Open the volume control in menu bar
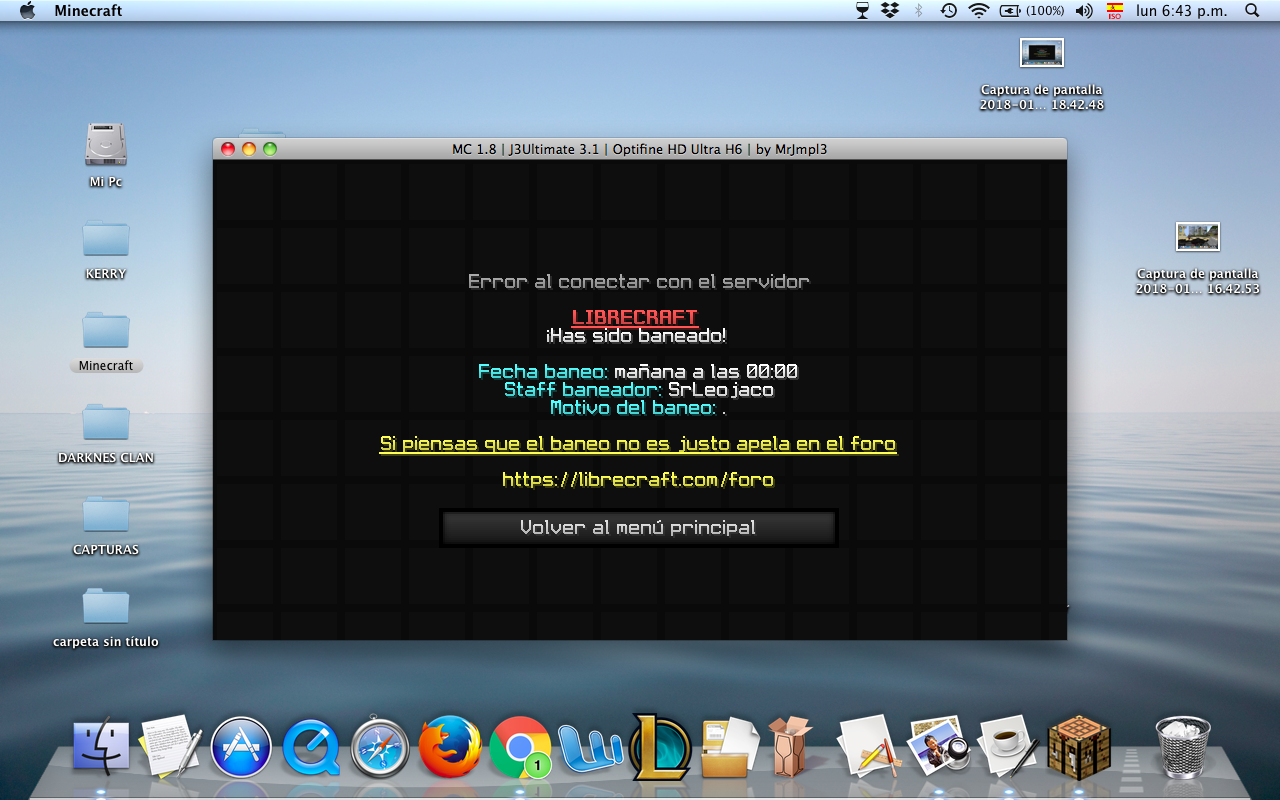 tap(1084, 10)
